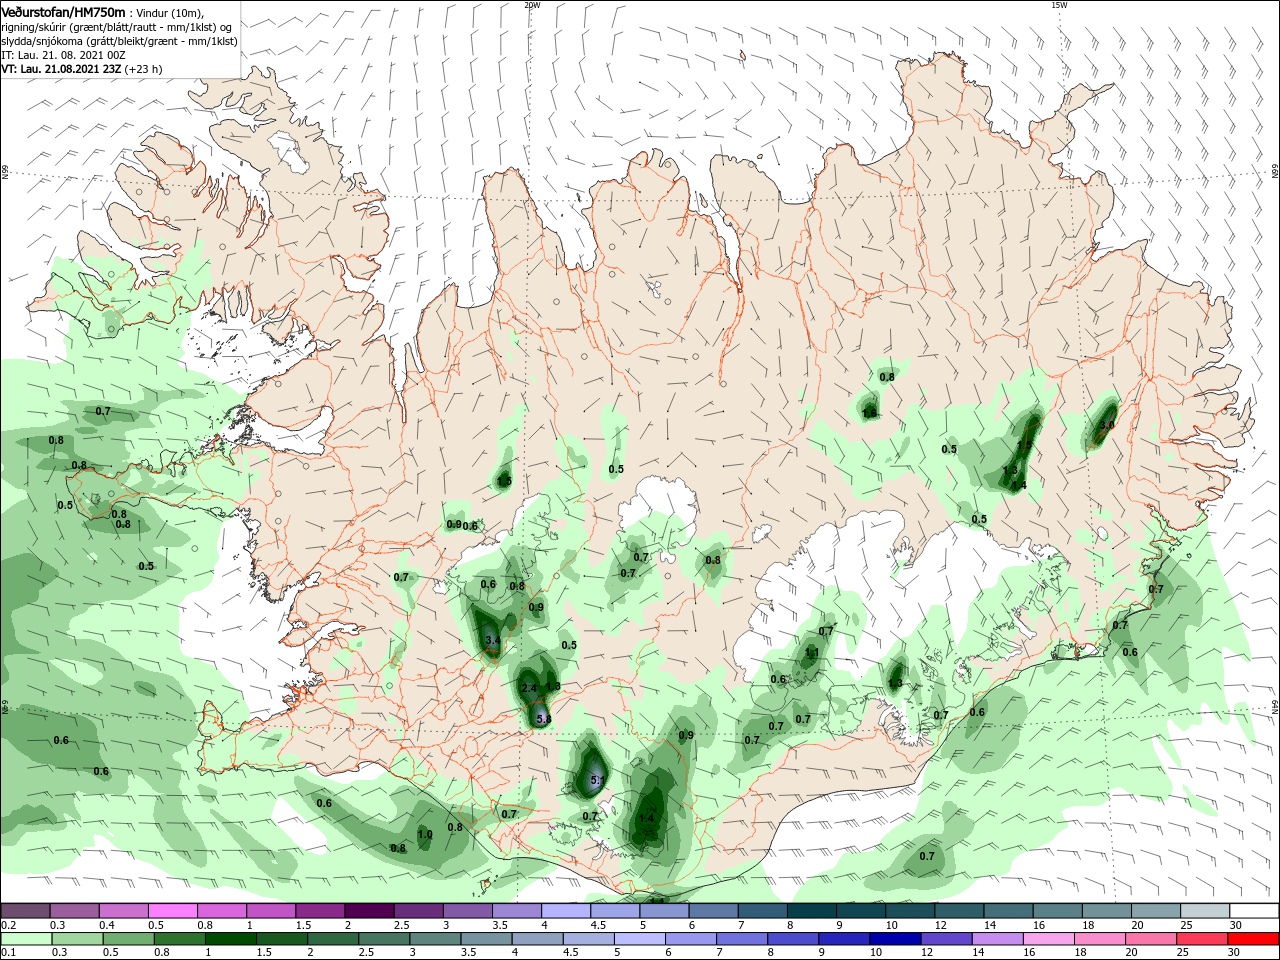Click the VT: Lau. 21.08.2021 23Z (+23 h) line
The width and height of the screenshot is (1280, 960).
click(82, 69)
